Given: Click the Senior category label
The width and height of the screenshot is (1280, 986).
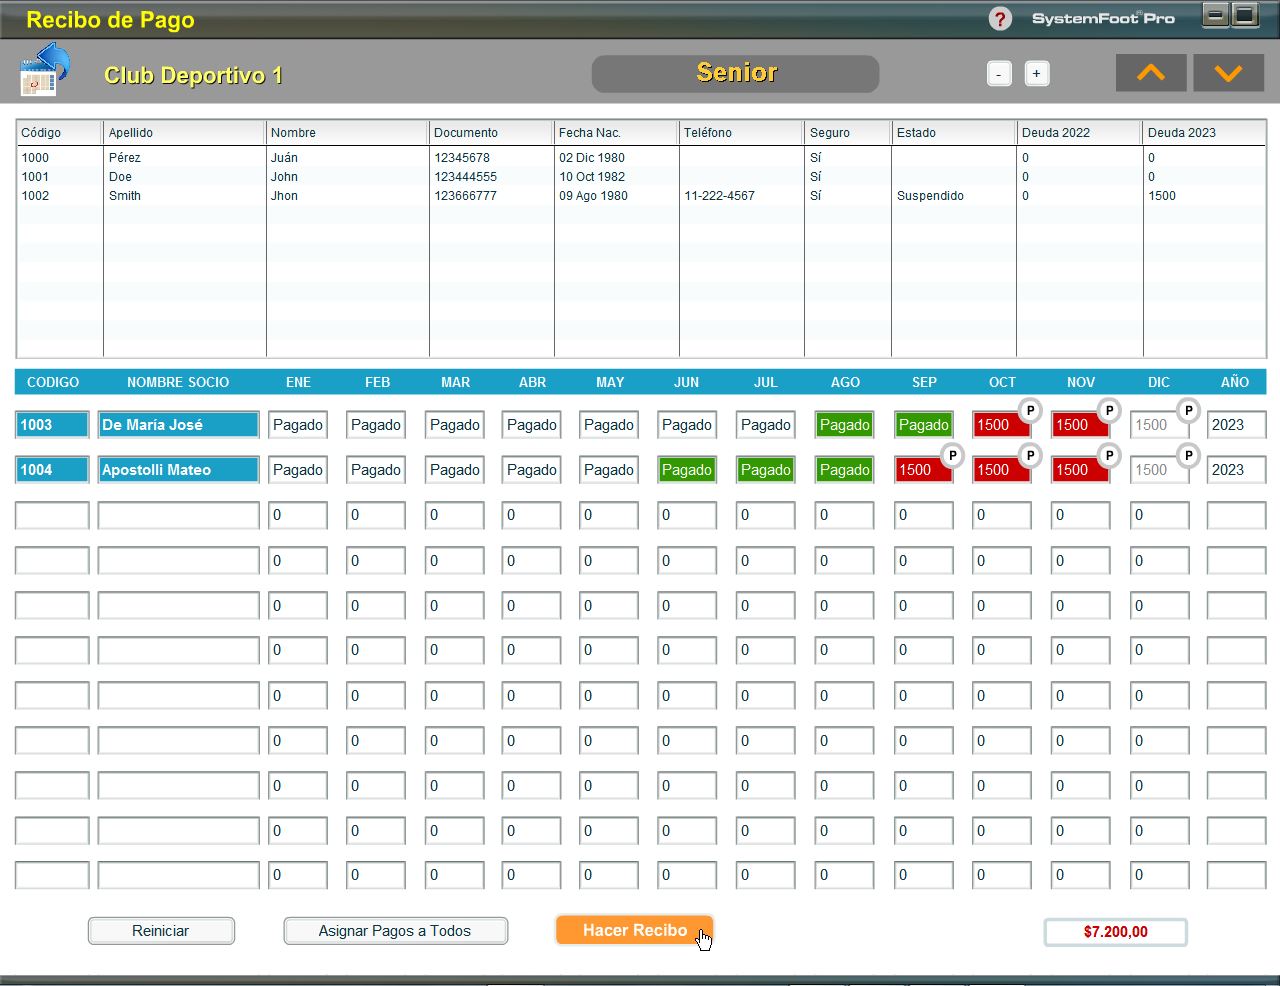Looking at the screenshot, I should pos(736,73).
